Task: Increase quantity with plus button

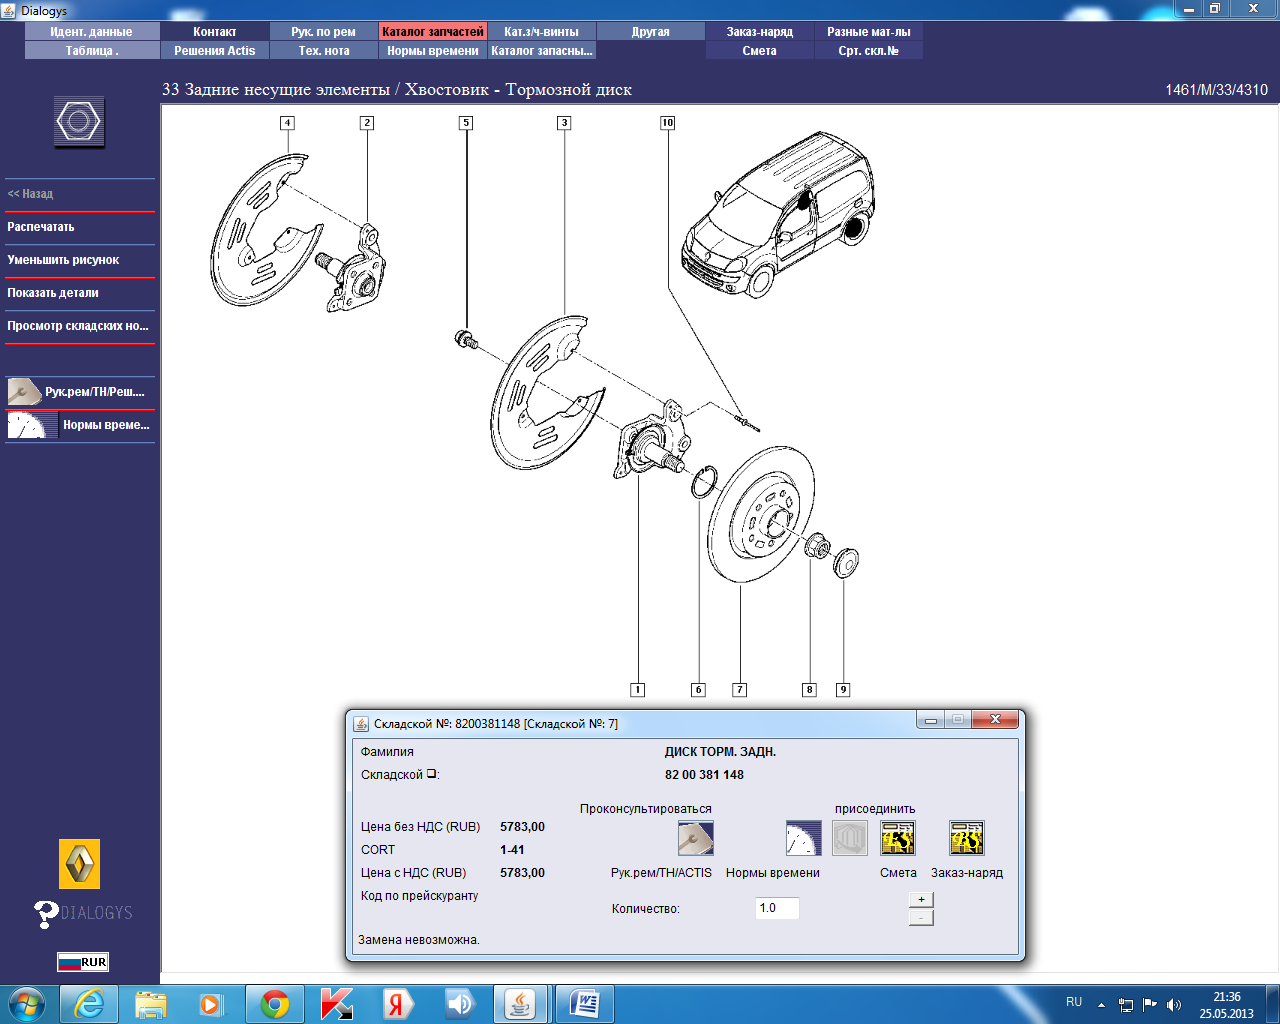Action: point(921,899)
